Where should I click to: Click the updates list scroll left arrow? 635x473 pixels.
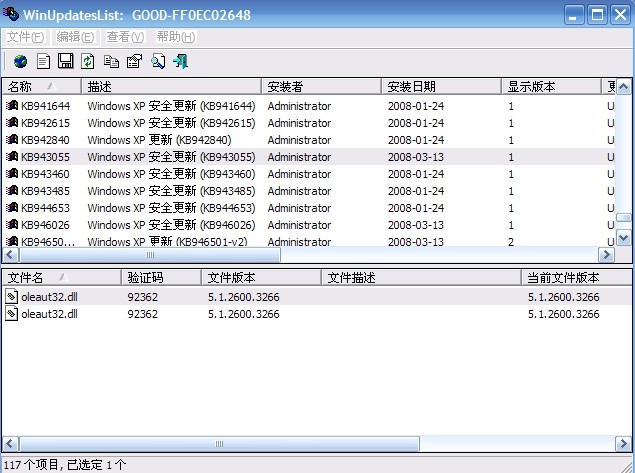(11, 255)
